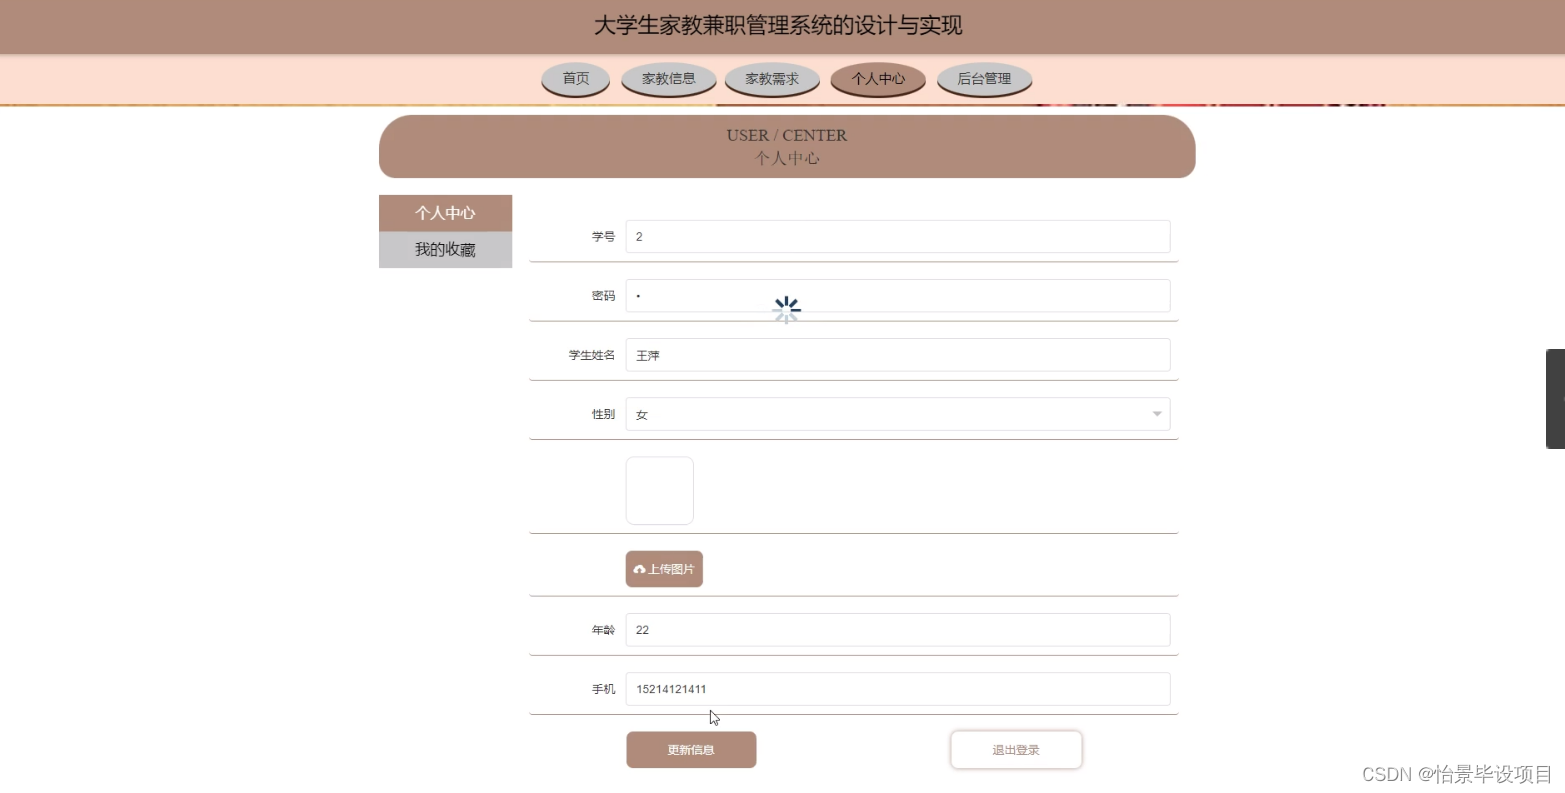Image resolution: width=1565 pixels, height=793 pixels.
Task: Click the upload cloud icon on 上传图片 button
Action: (640, 568)
